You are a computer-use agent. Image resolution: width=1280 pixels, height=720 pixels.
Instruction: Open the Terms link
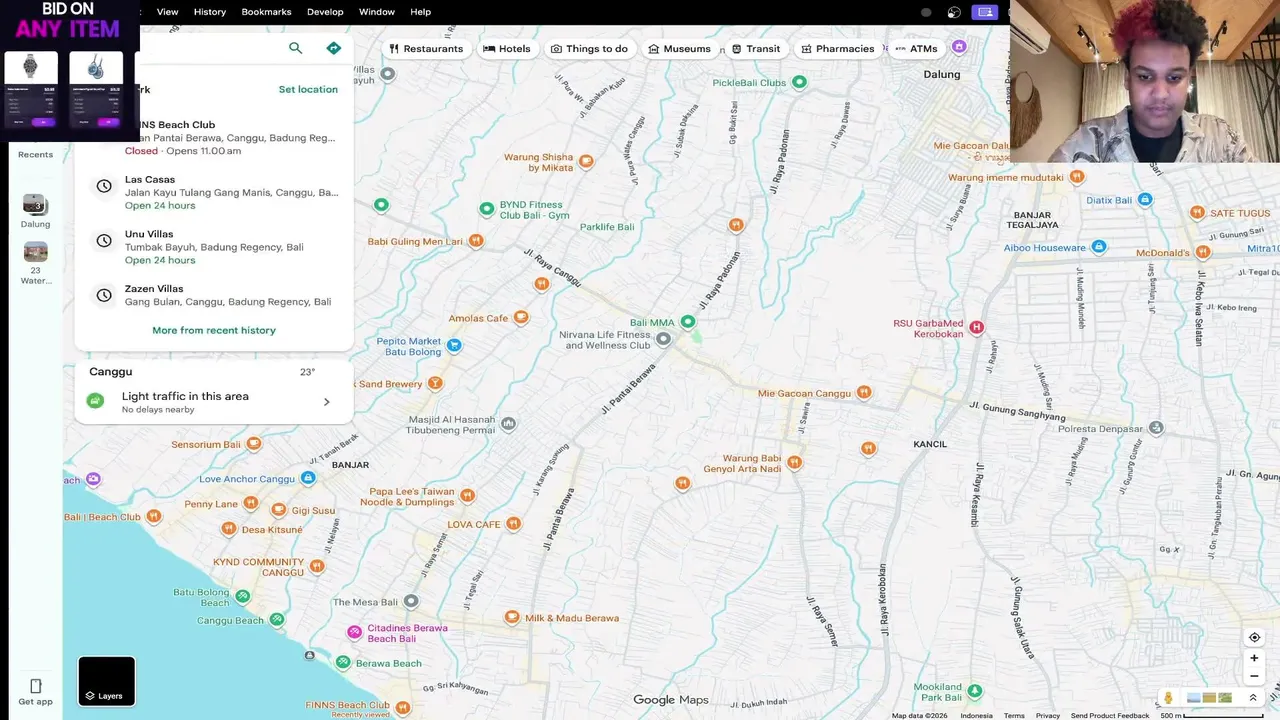[x=1014, y=715]
